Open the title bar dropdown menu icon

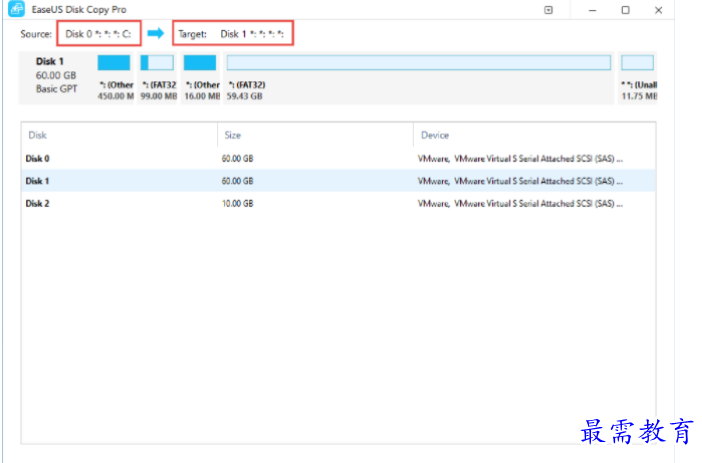point(548,10)
